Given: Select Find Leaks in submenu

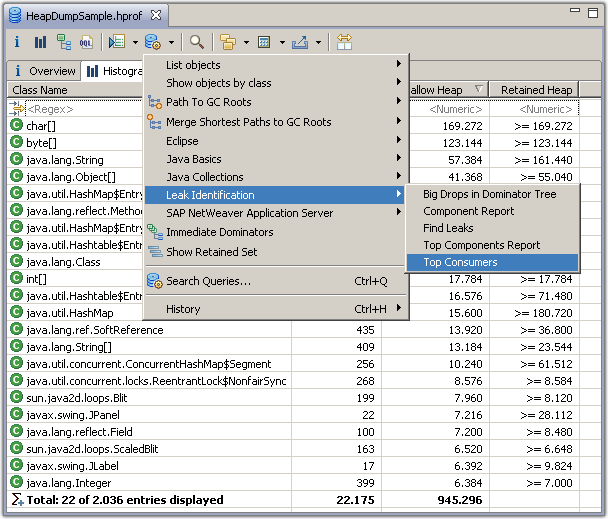Looking at the screenshot, I should pos(492,228).
